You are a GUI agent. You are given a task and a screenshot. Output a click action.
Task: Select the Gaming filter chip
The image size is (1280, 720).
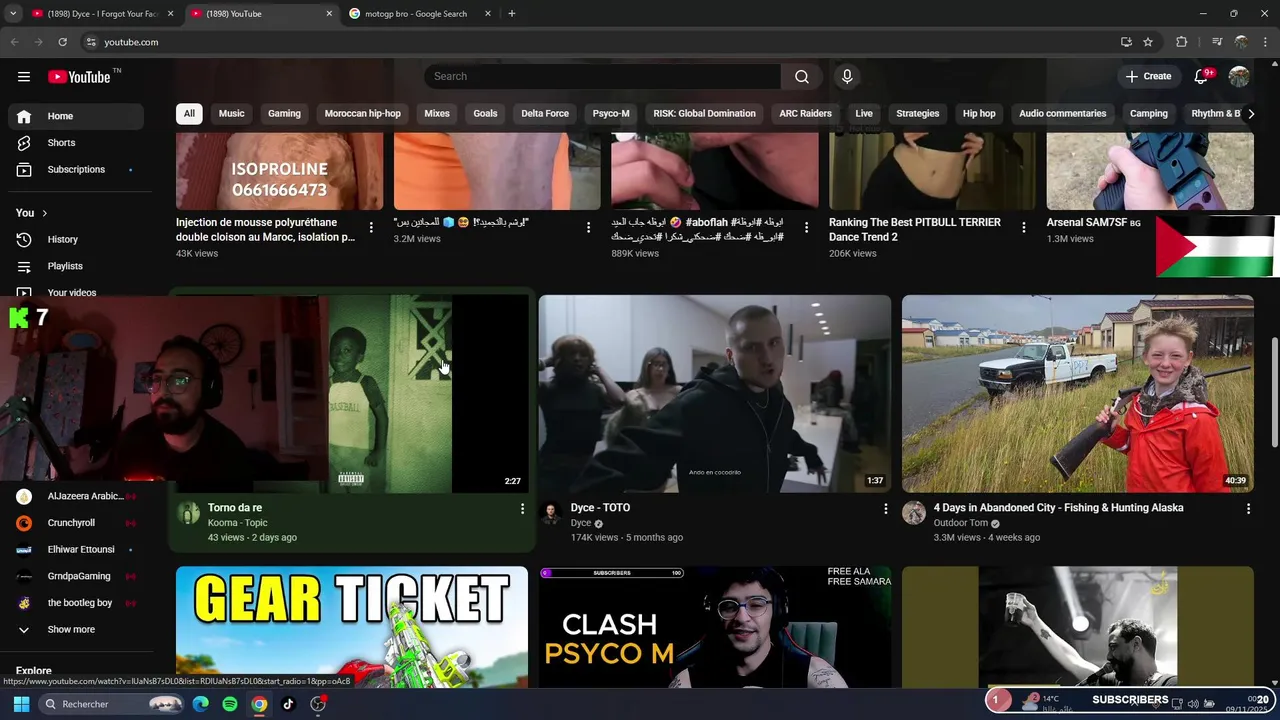tap(284, 114)
